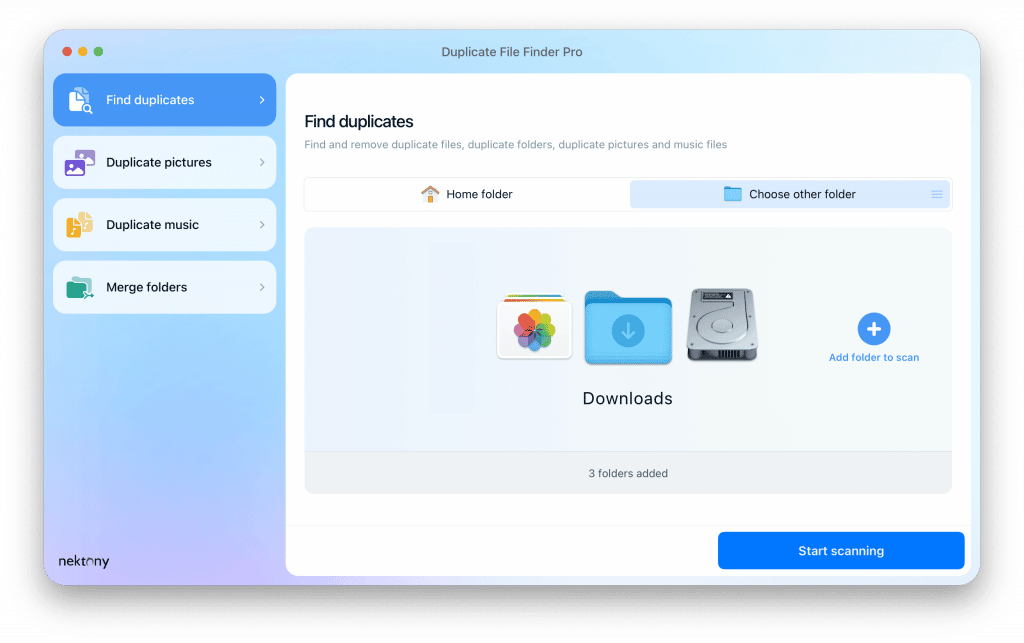Image resolution: width=1024 pixels, height=643 pixels.
Task: Click the nektony logo
Action: (x=84, y=561)
